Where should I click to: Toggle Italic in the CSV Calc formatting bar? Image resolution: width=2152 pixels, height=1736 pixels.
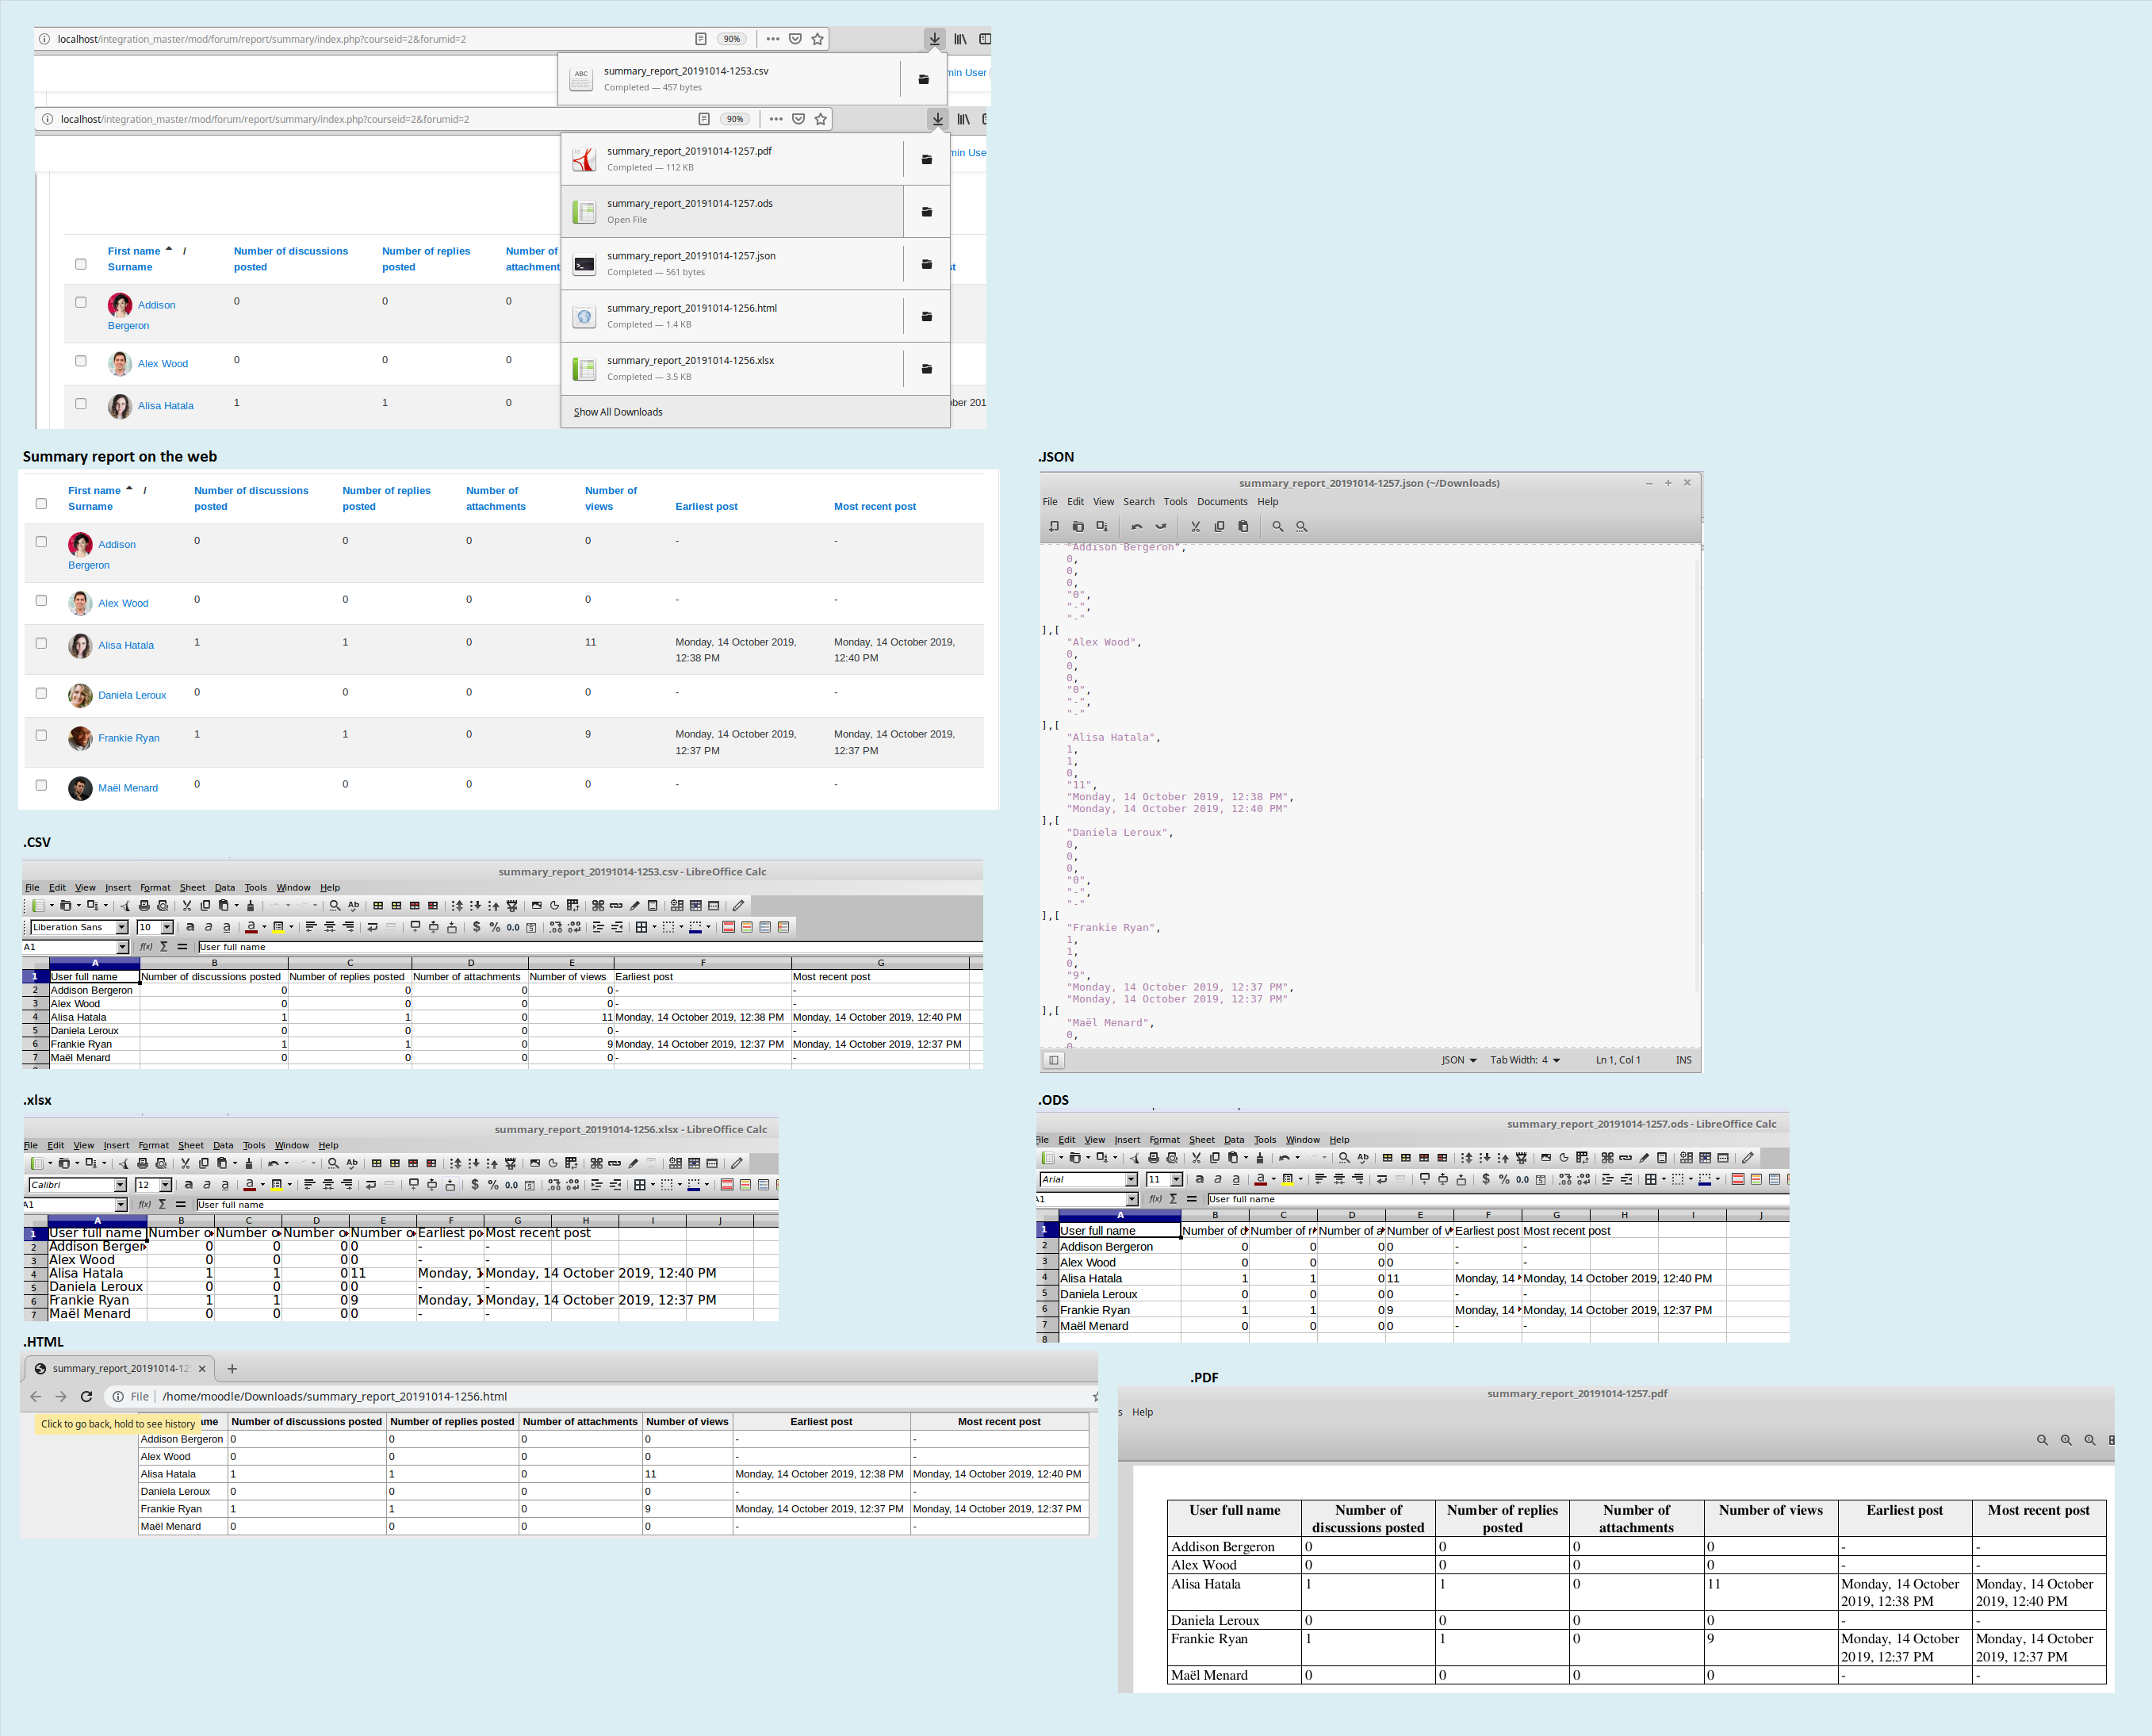pos(208,927)
